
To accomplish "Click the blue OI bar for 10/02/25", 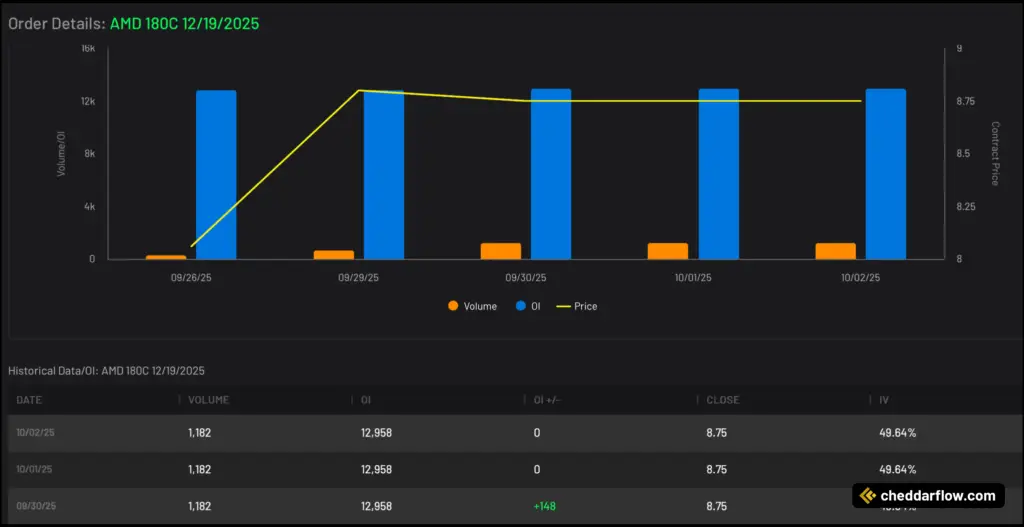I will 886,174.
